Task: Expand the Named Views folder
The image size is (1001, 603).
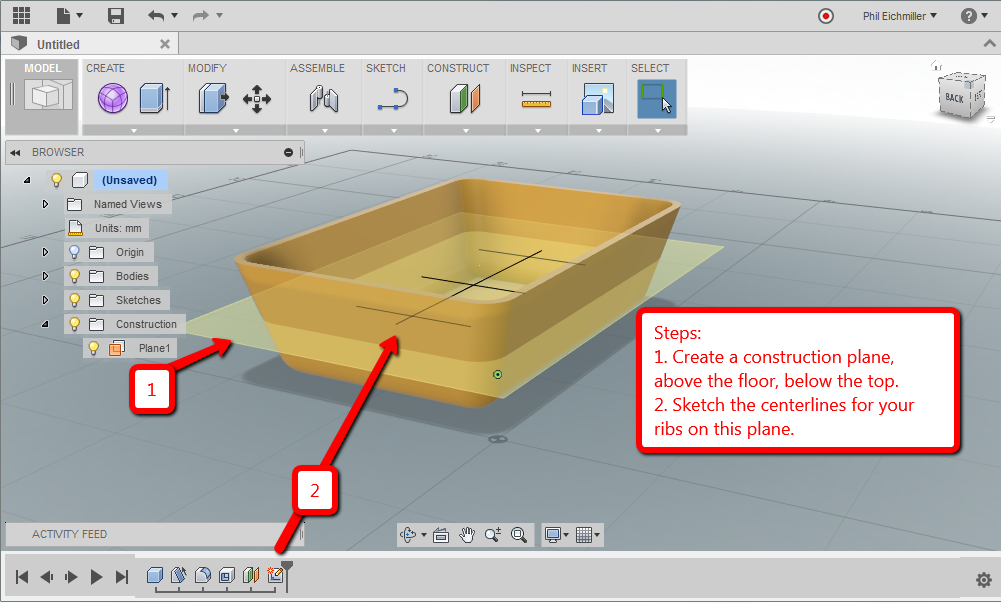Action: coord(45,204)
